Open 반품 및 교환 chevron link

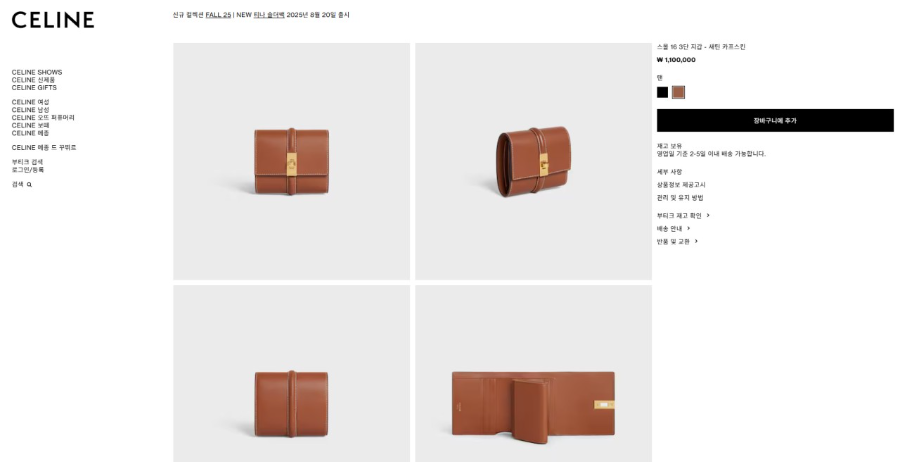point(677,242)
